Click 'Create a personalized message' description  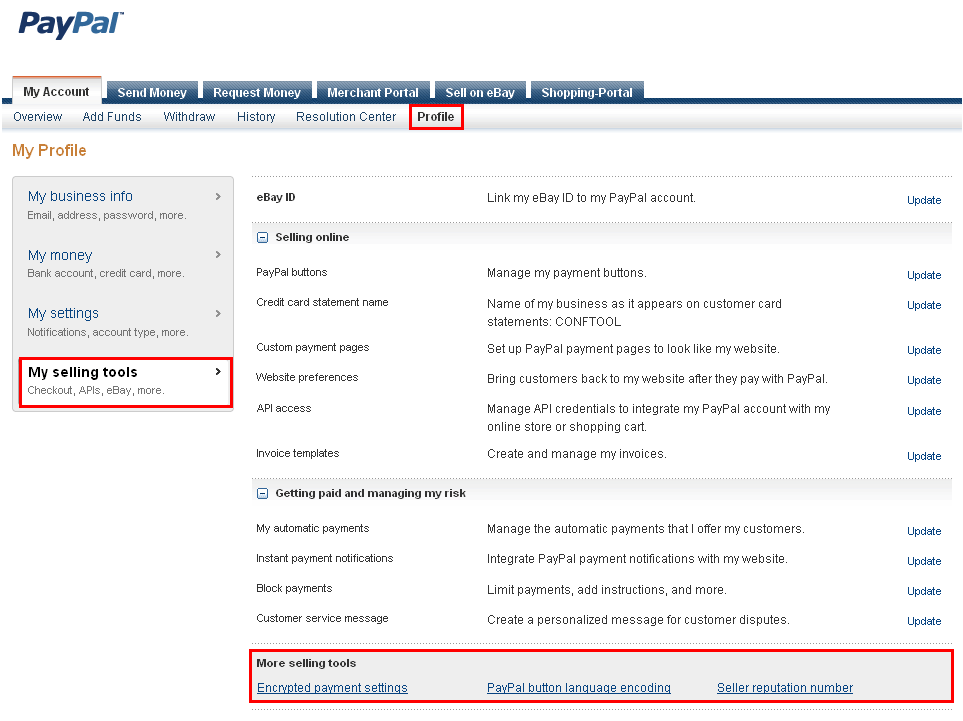(638, 620)
